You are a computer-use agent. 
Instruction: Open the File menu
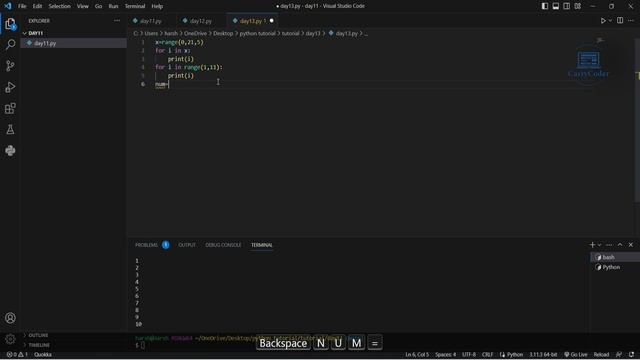22,6
